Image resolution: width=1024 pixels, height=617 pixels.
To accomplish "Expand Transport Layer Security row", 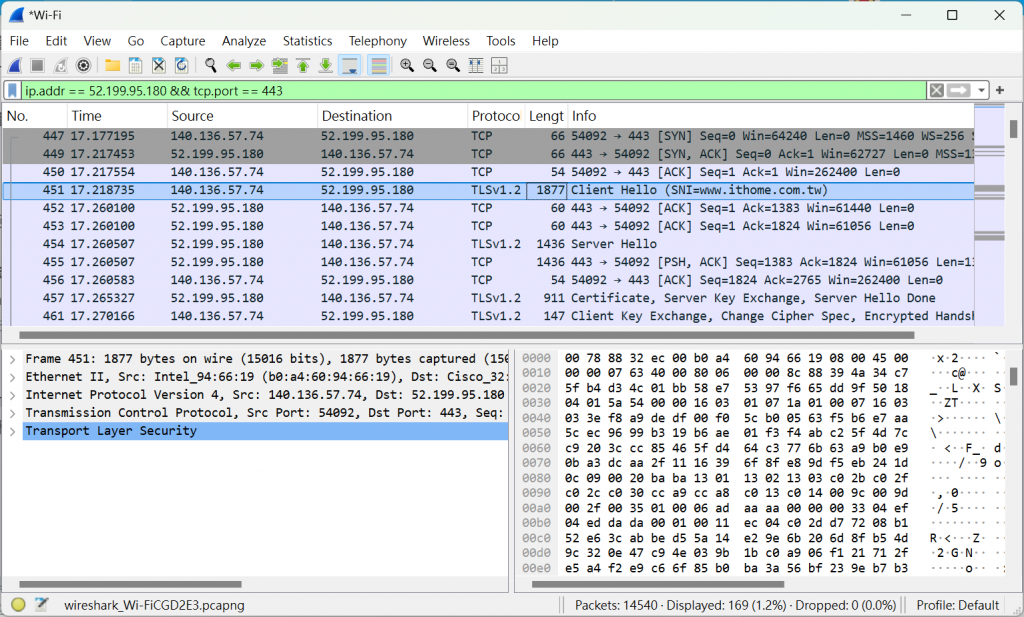I will [x=12, y=431].
